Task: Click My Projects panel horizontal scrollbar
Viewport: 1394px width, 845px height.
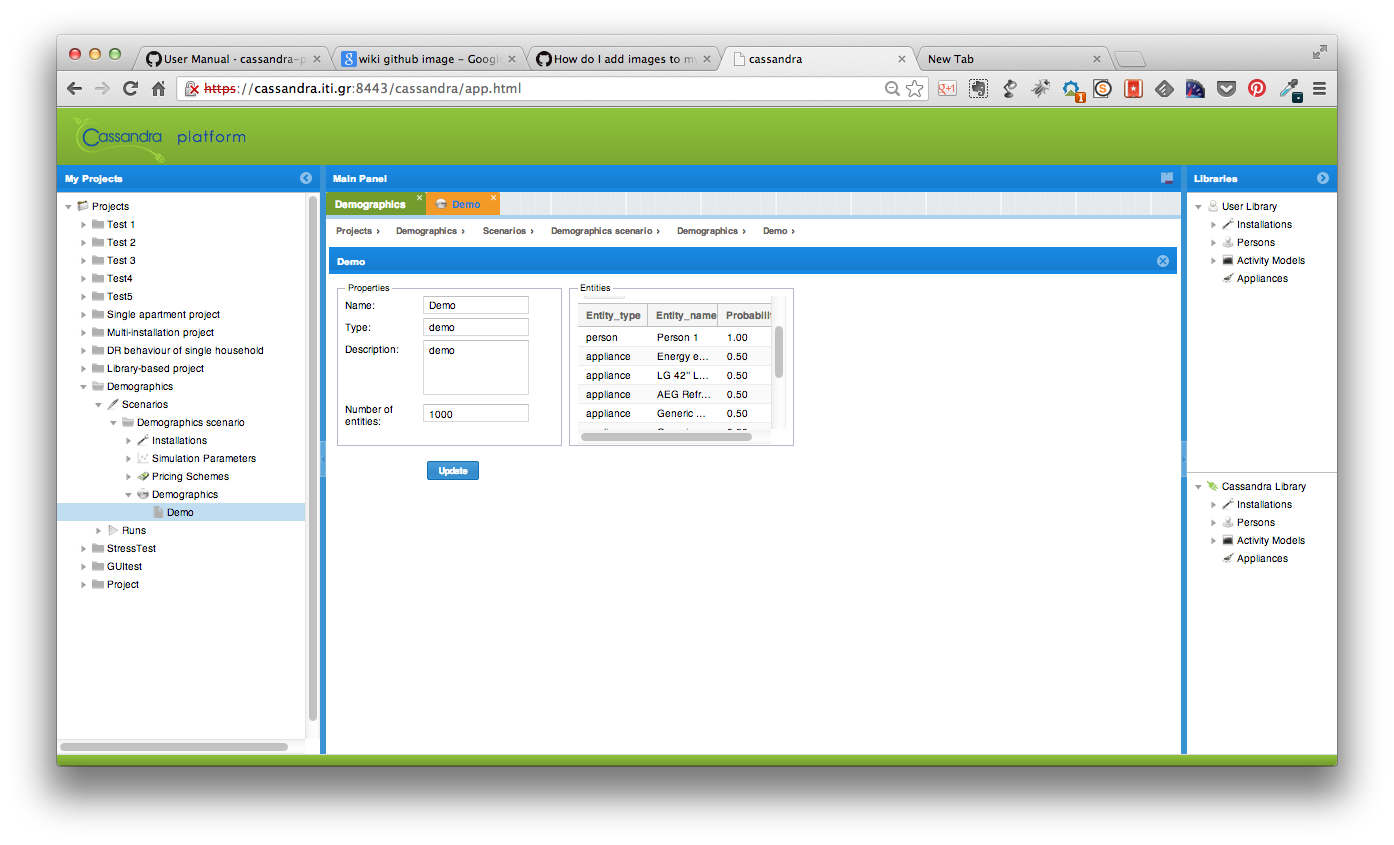Action: pyautogui.click(x=174, y=747)
